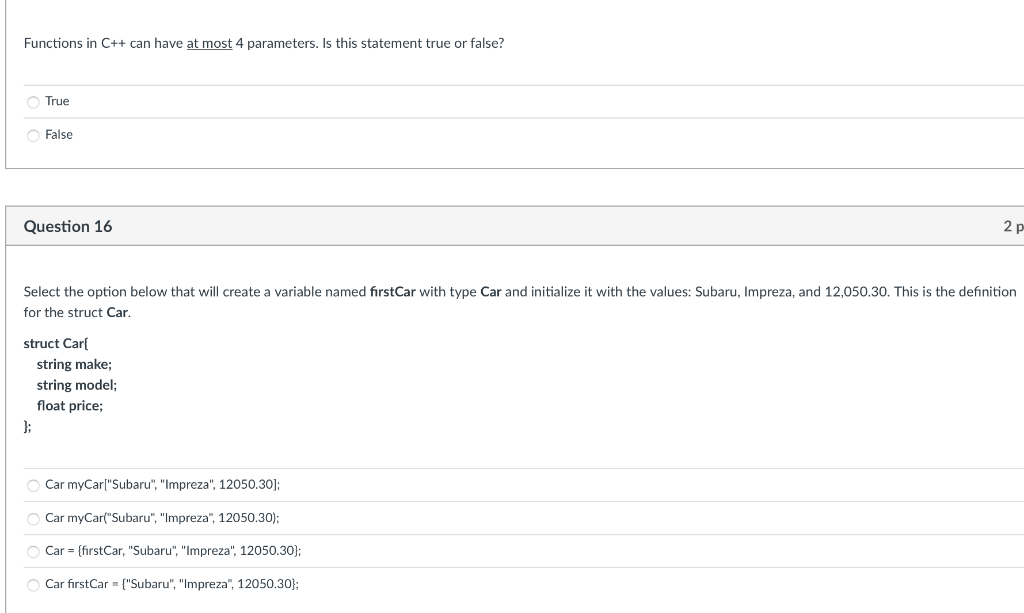Click the "Functions in C++" question sentence
1024x613 pixels.
(264, 43)
